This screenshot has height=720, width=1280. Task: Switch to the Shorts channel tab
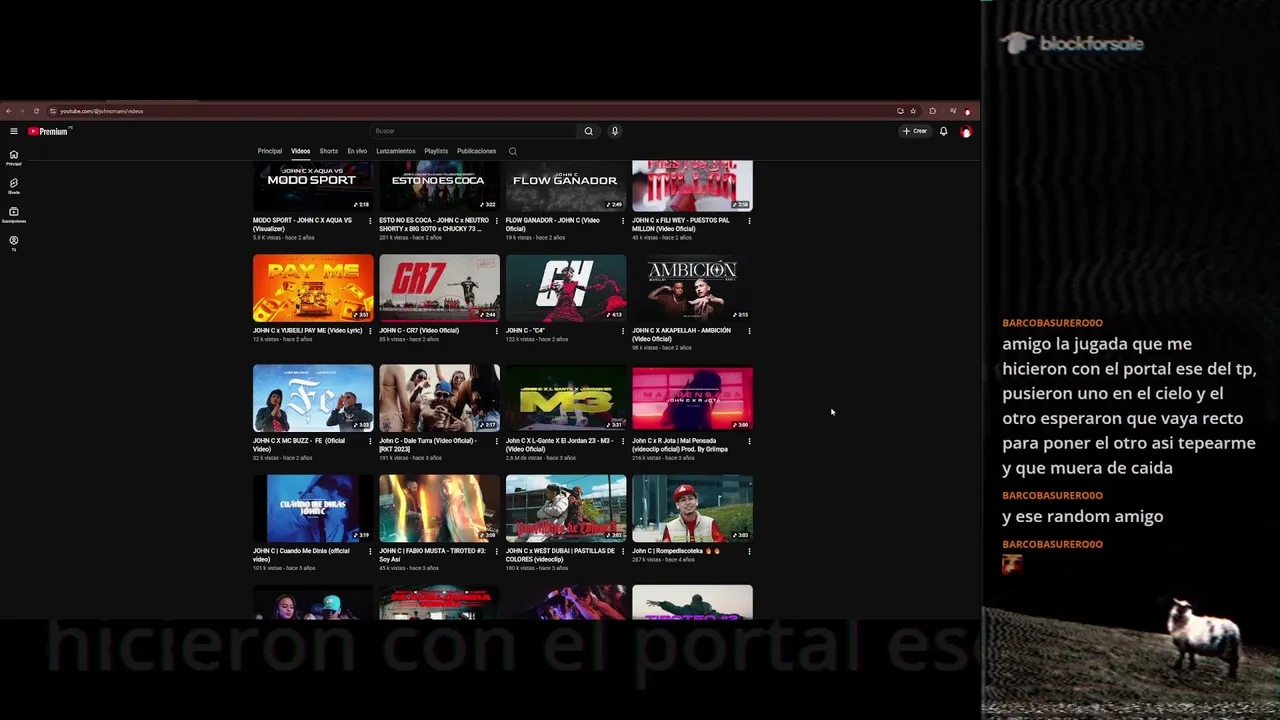[x=328, y=151]
